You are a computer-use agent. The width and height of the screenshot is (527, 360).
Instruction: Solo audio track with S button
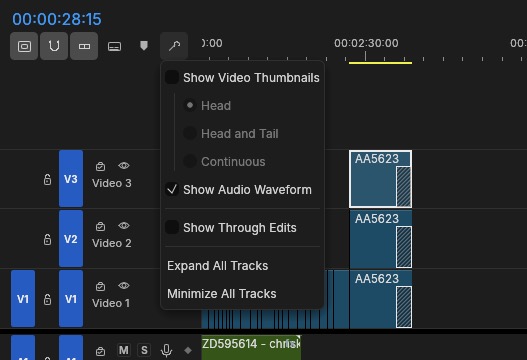[144, 350]
